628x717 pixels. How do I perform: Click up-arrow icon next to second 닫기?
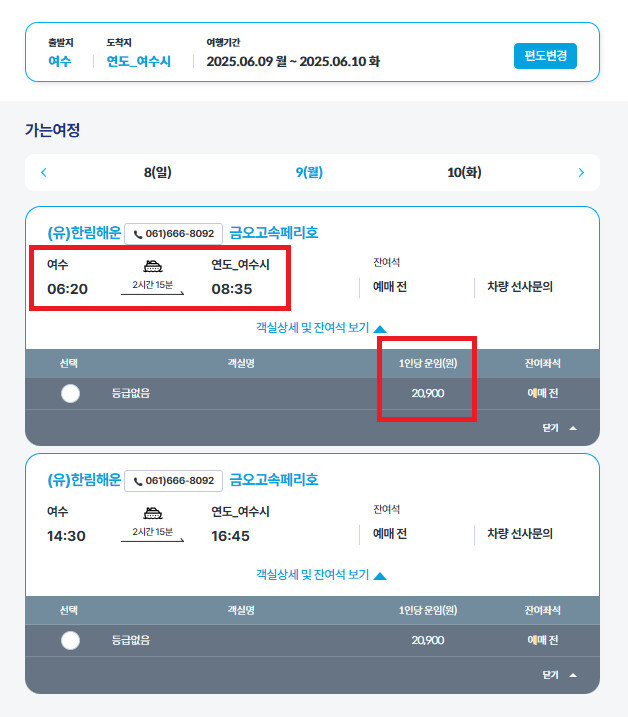[x=573, y=675]
